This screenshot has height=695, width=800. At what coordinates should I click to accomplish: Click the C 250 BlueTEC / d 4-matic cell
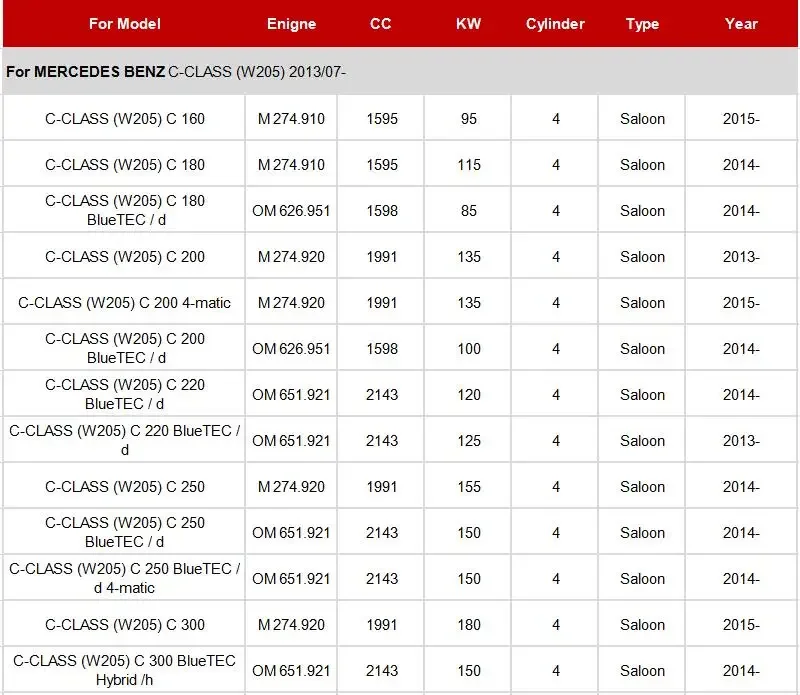124,578
